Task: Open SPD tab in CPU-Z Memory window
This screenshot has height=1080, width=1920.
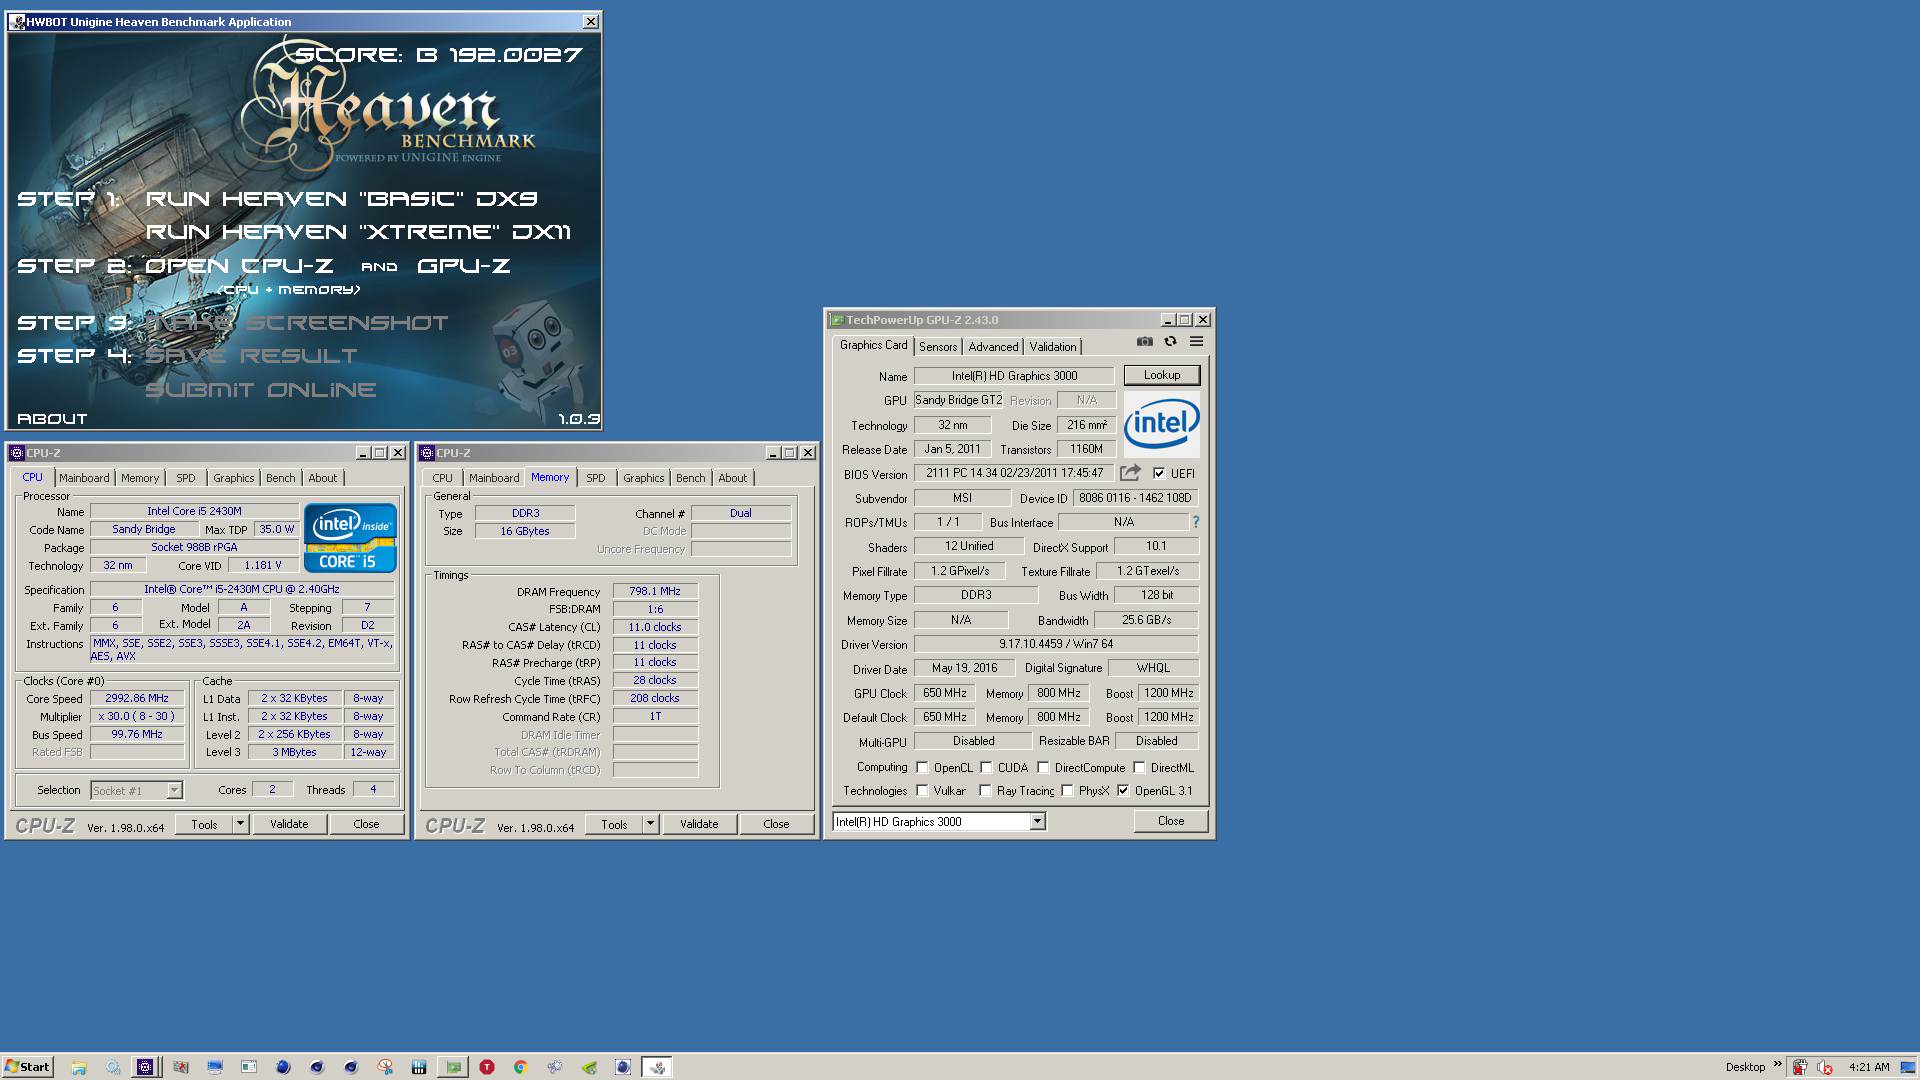Action: [x=596, y=478]
